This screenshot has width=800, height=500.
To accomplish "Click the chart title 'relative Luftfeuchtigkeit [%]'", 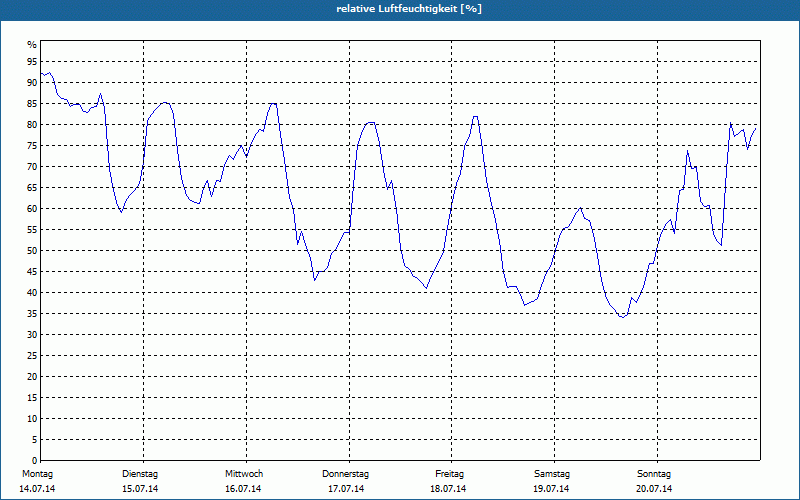I will click(409, 9).
